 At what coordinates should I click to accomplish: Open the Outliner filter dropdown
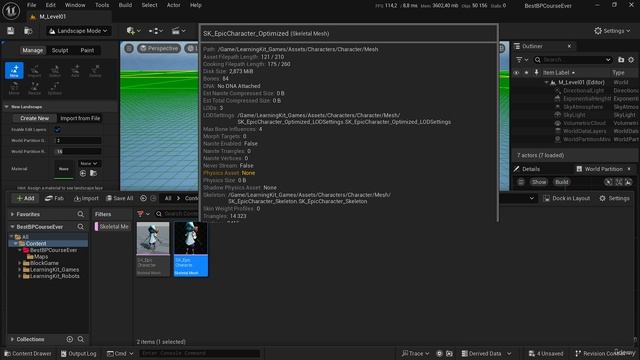click(x=522, y=60)
